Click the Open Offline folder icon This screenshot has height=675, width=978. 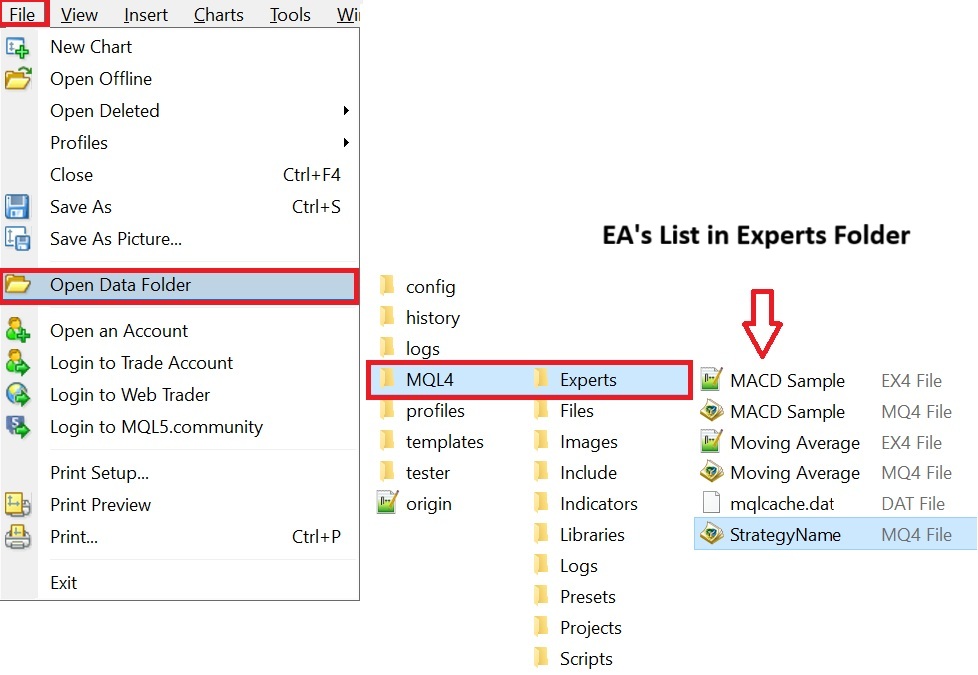point(18,79)
